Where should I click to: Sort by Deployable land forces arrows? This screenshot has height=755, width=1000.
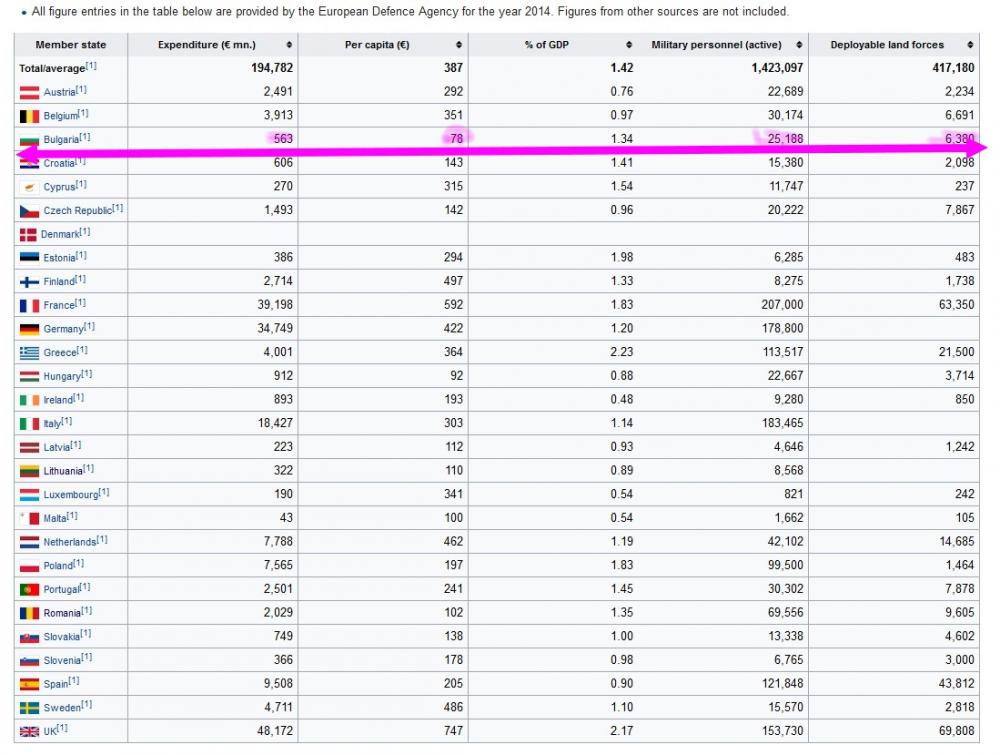(970, 45)
